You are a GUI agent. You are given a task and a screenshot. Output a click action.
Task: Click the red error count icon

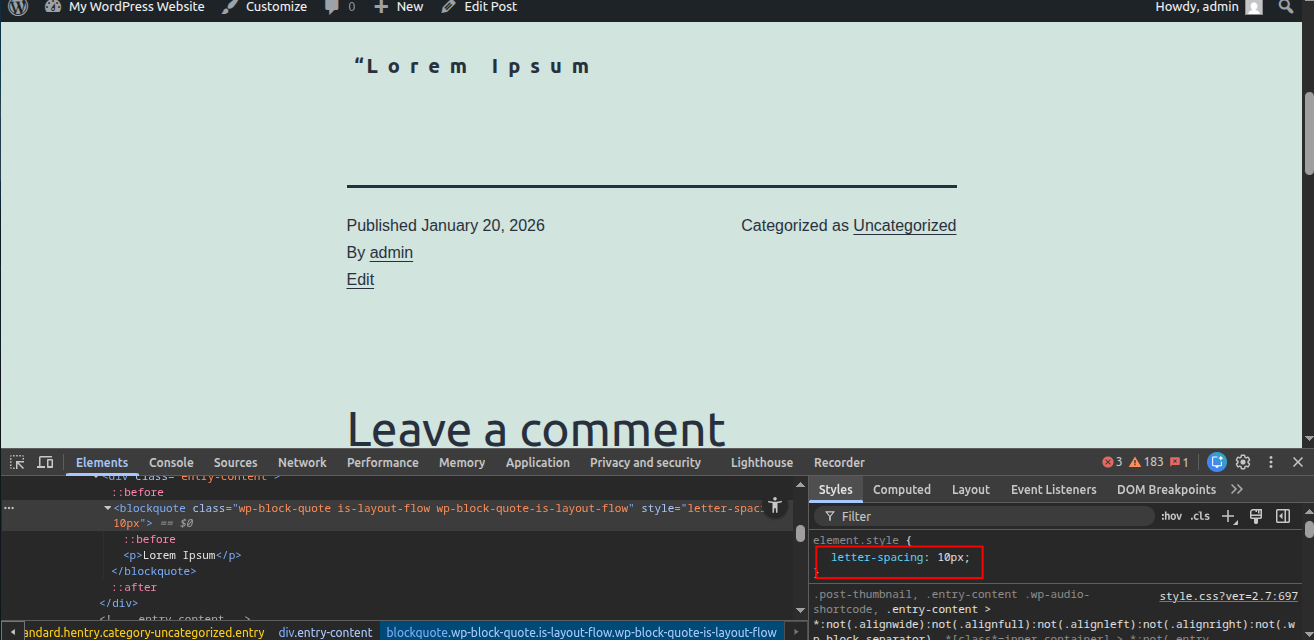point(1111,462)
